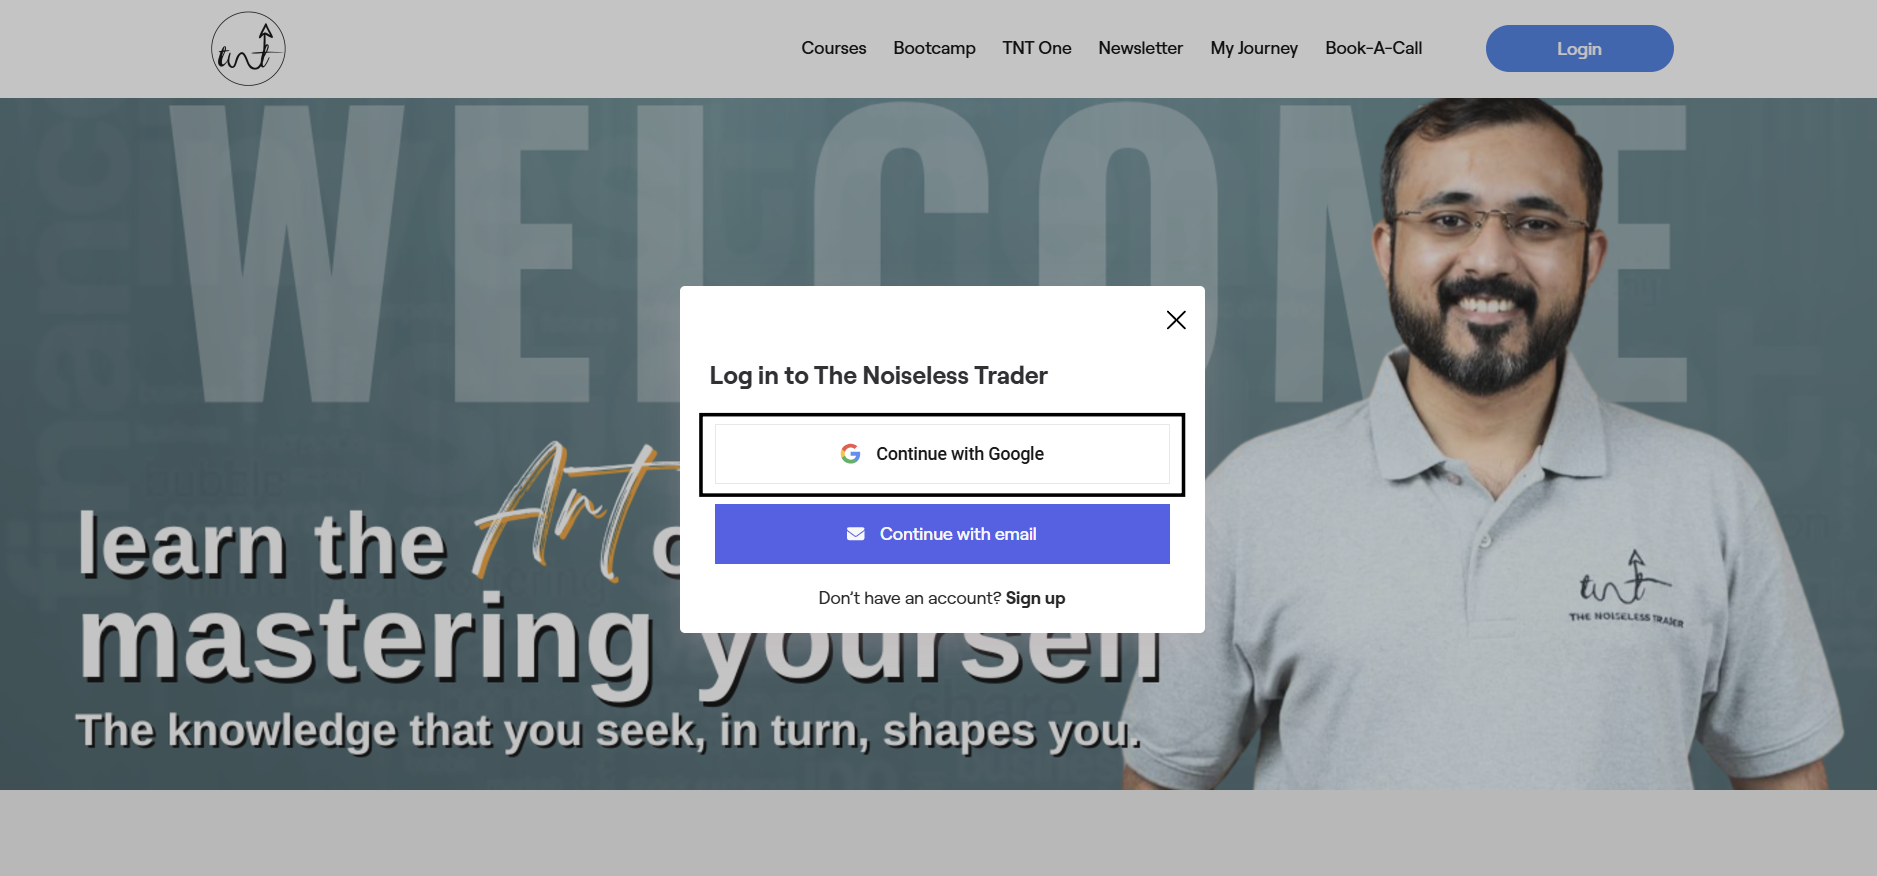The image size is (1877, 876).
Task: Click the Sign up link
Action: pyautogui.click(x=1035, y=598)
